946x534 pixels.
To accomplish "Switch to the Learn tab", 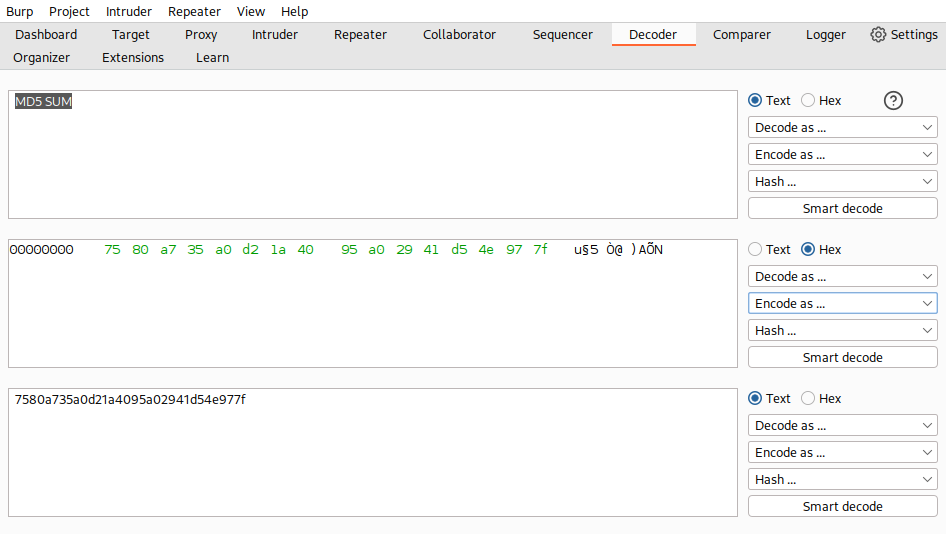I will pos(212,58).
